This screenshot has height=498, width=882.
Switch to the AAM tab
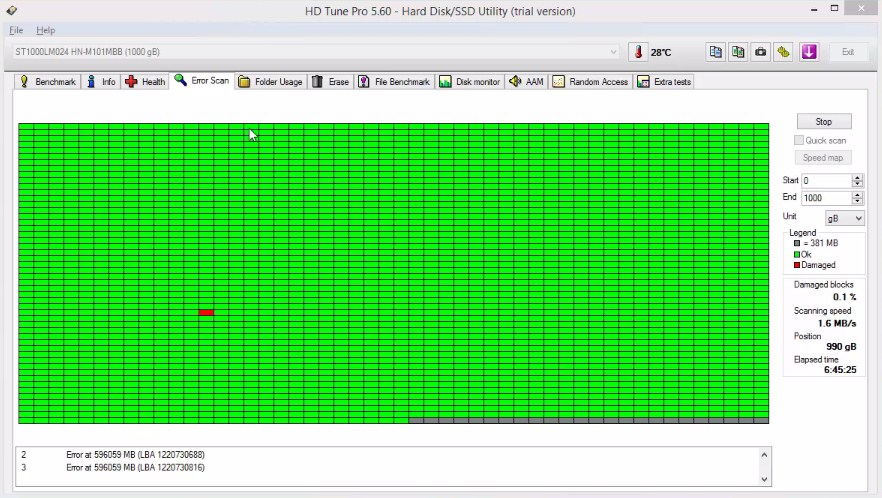pyautogui.click(x=526, y=82)
